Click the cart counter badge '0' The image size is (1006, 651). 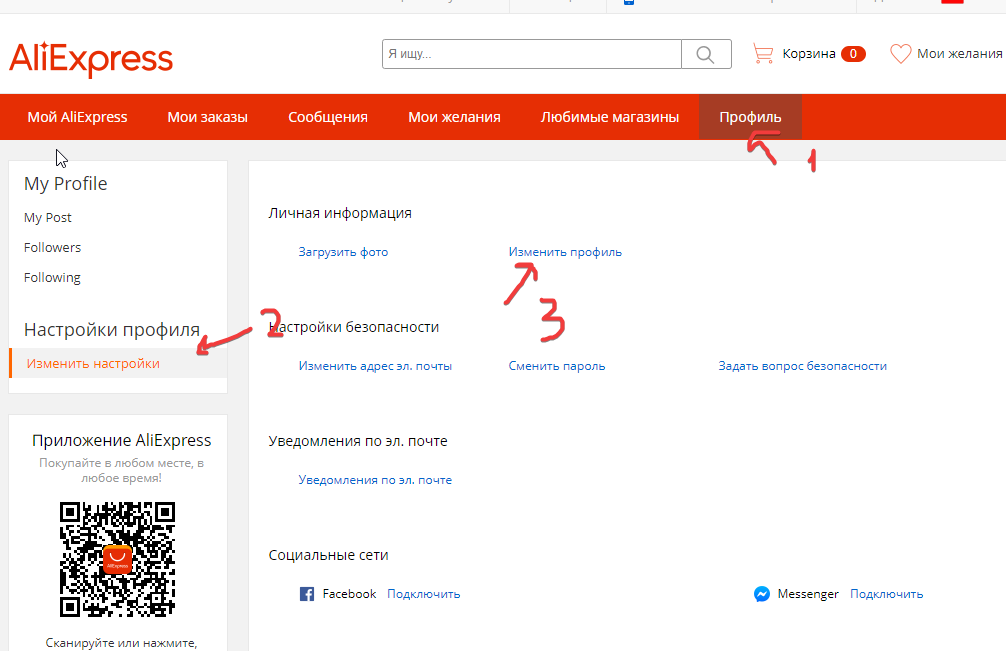click(x=853, y=54)
